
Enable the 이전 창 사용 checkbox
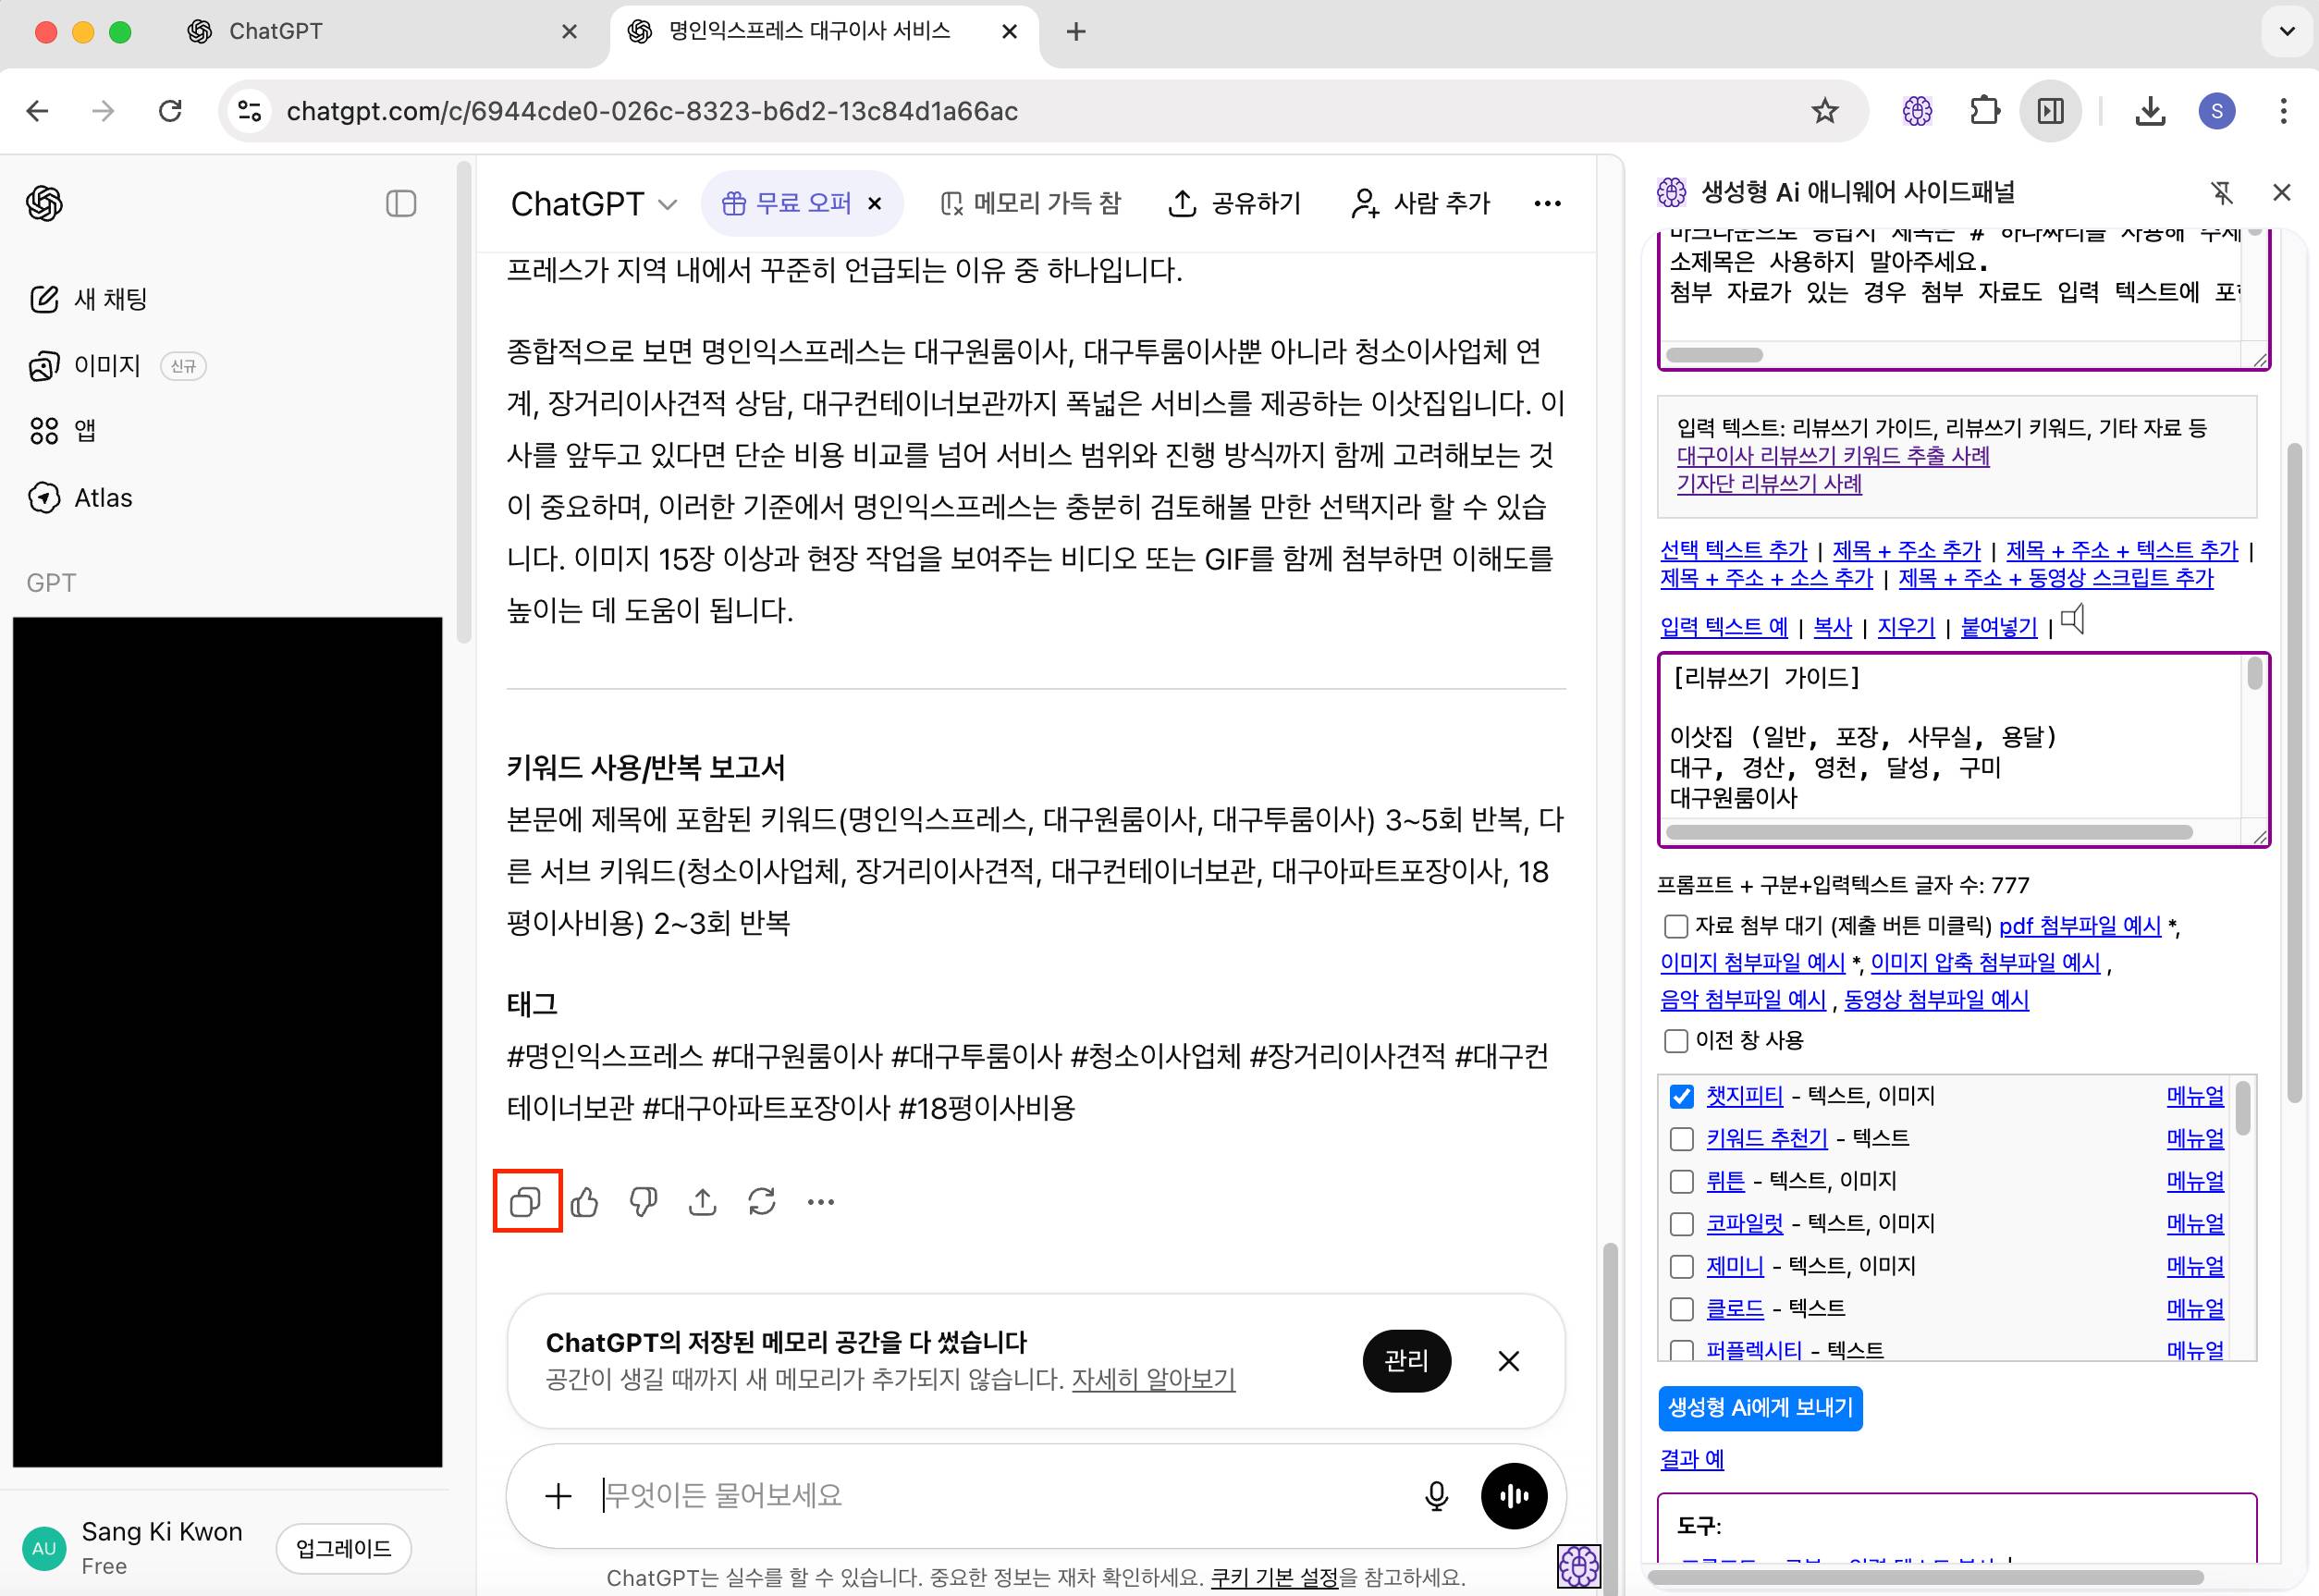(1676, 1041)
